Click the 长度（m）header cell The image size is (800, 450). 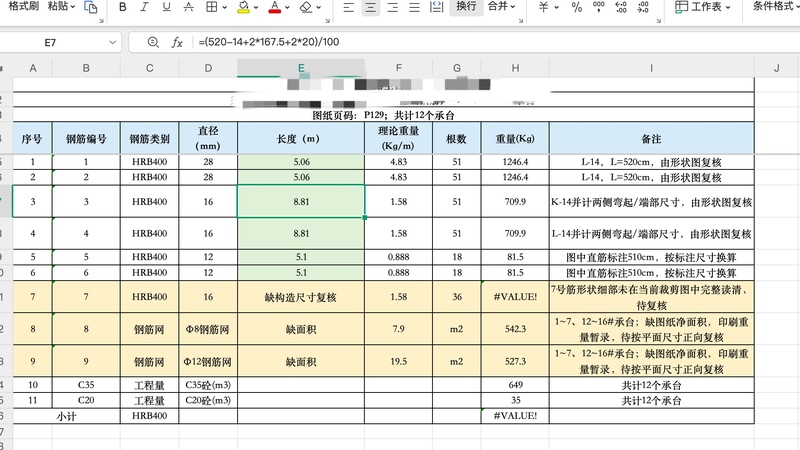[301, 138]
